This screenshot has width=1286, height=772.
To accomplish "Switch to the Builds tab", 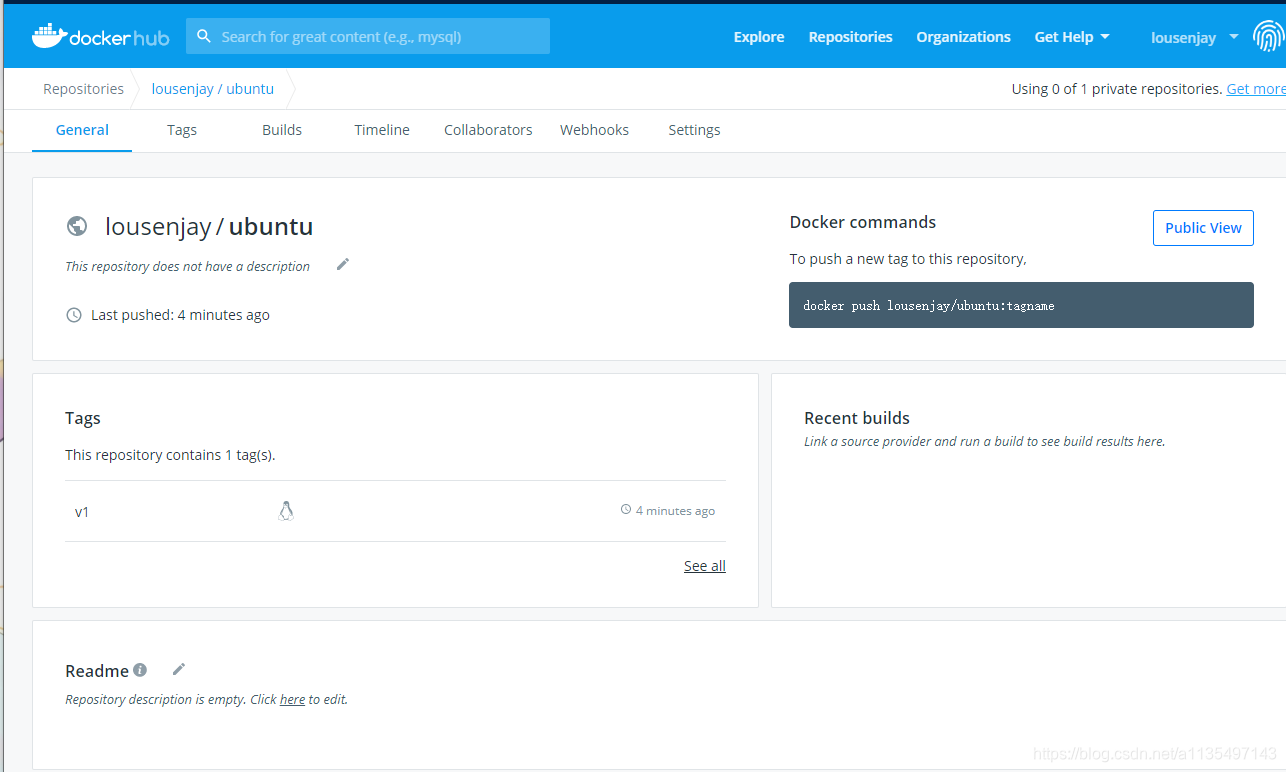I will click(x=282, y=130).
